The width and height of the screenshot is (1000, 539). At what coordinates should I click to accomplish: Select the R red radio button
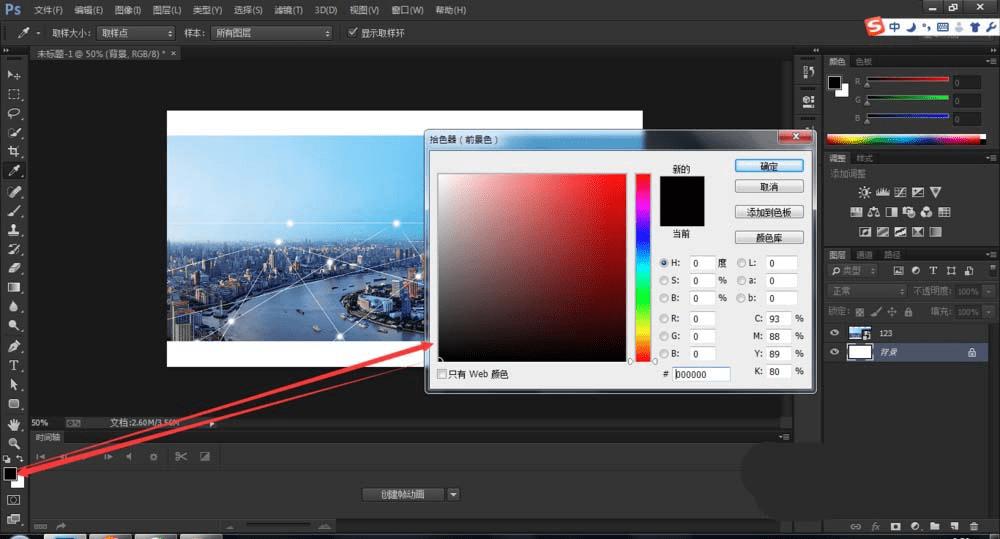point(664,318)
